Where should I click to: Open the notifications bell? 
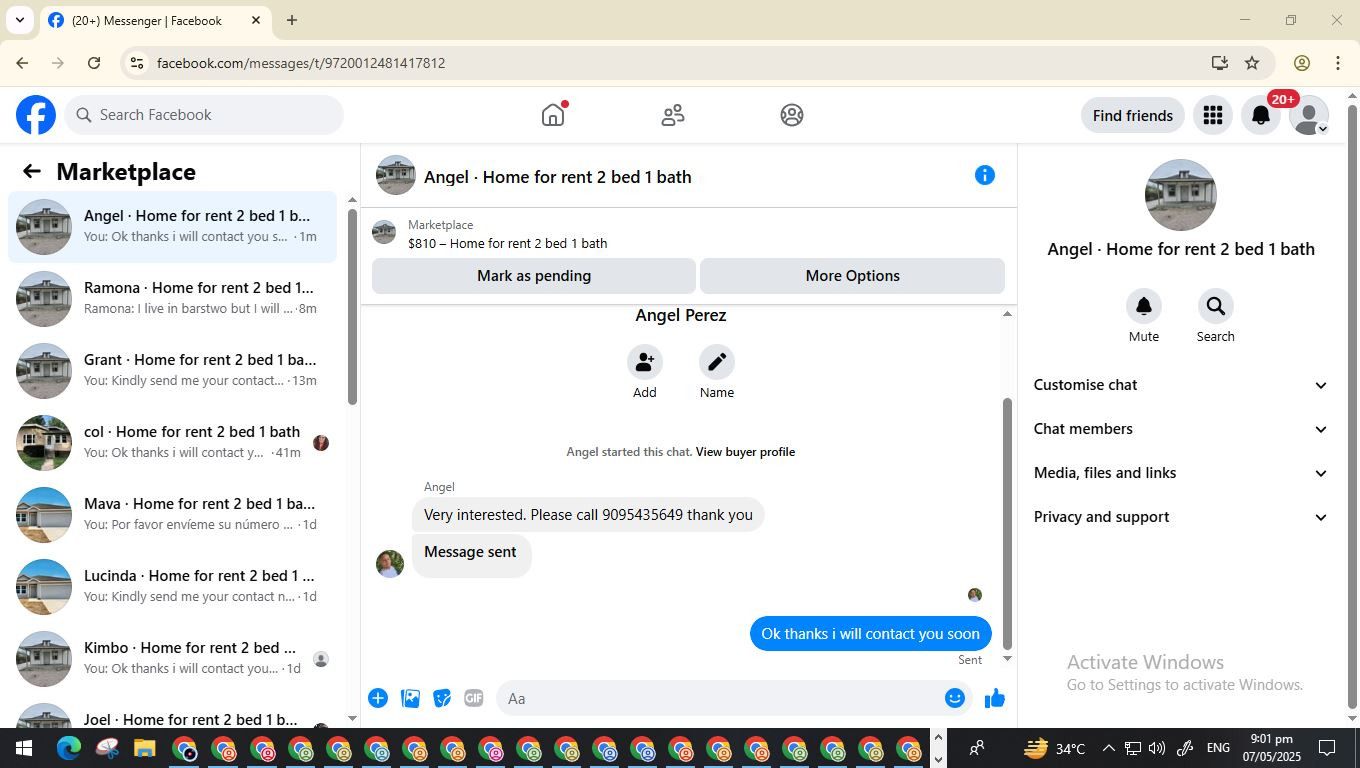tap(1261, 116)
